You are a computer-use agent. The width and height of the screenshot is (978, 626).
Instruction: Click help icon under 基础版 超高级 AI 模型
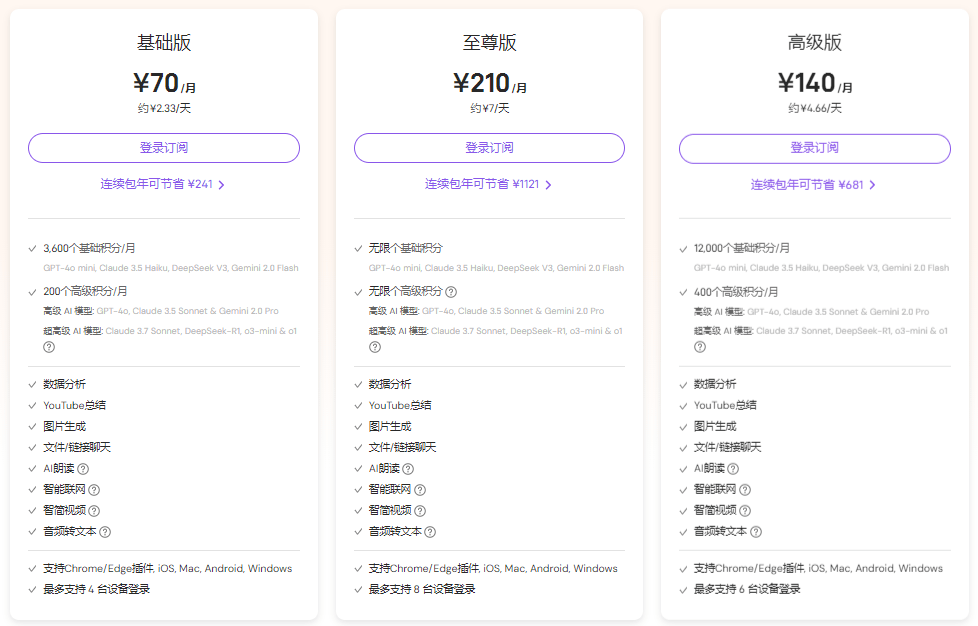49,347
